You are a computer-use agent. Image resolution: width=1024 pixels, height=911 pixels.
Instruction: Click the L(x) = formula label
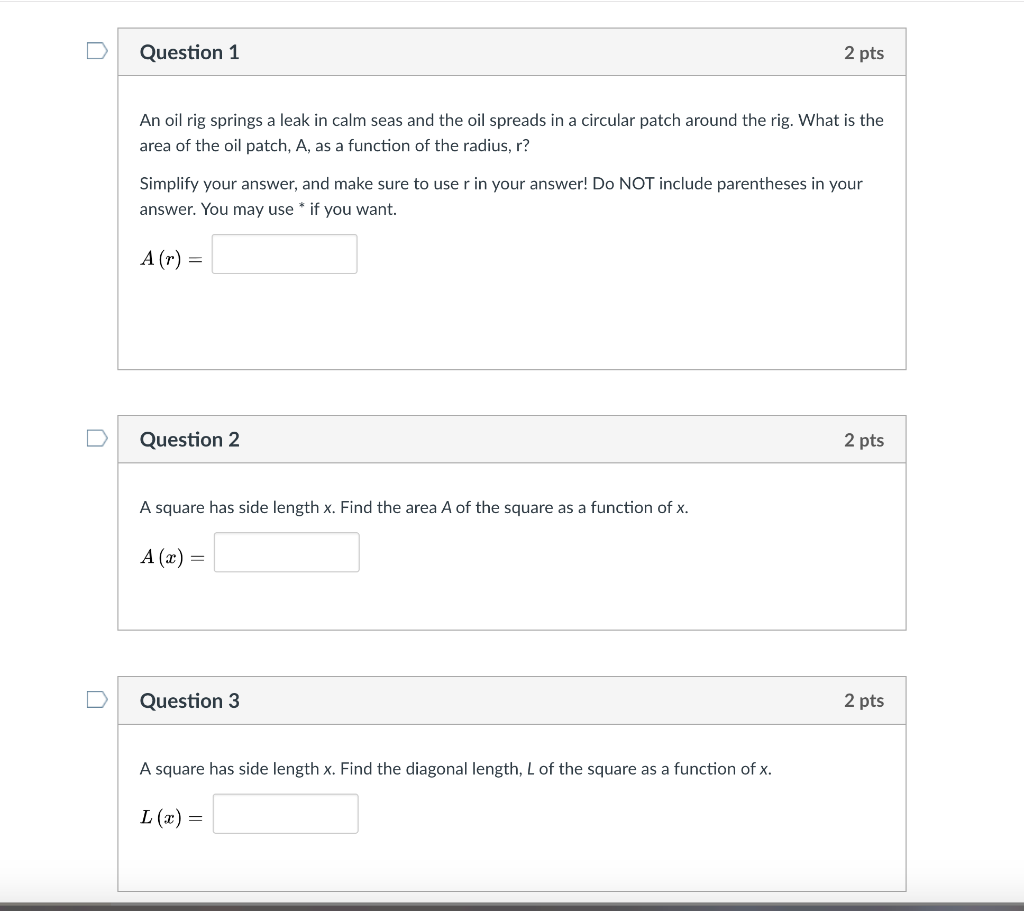coord(172,817)
